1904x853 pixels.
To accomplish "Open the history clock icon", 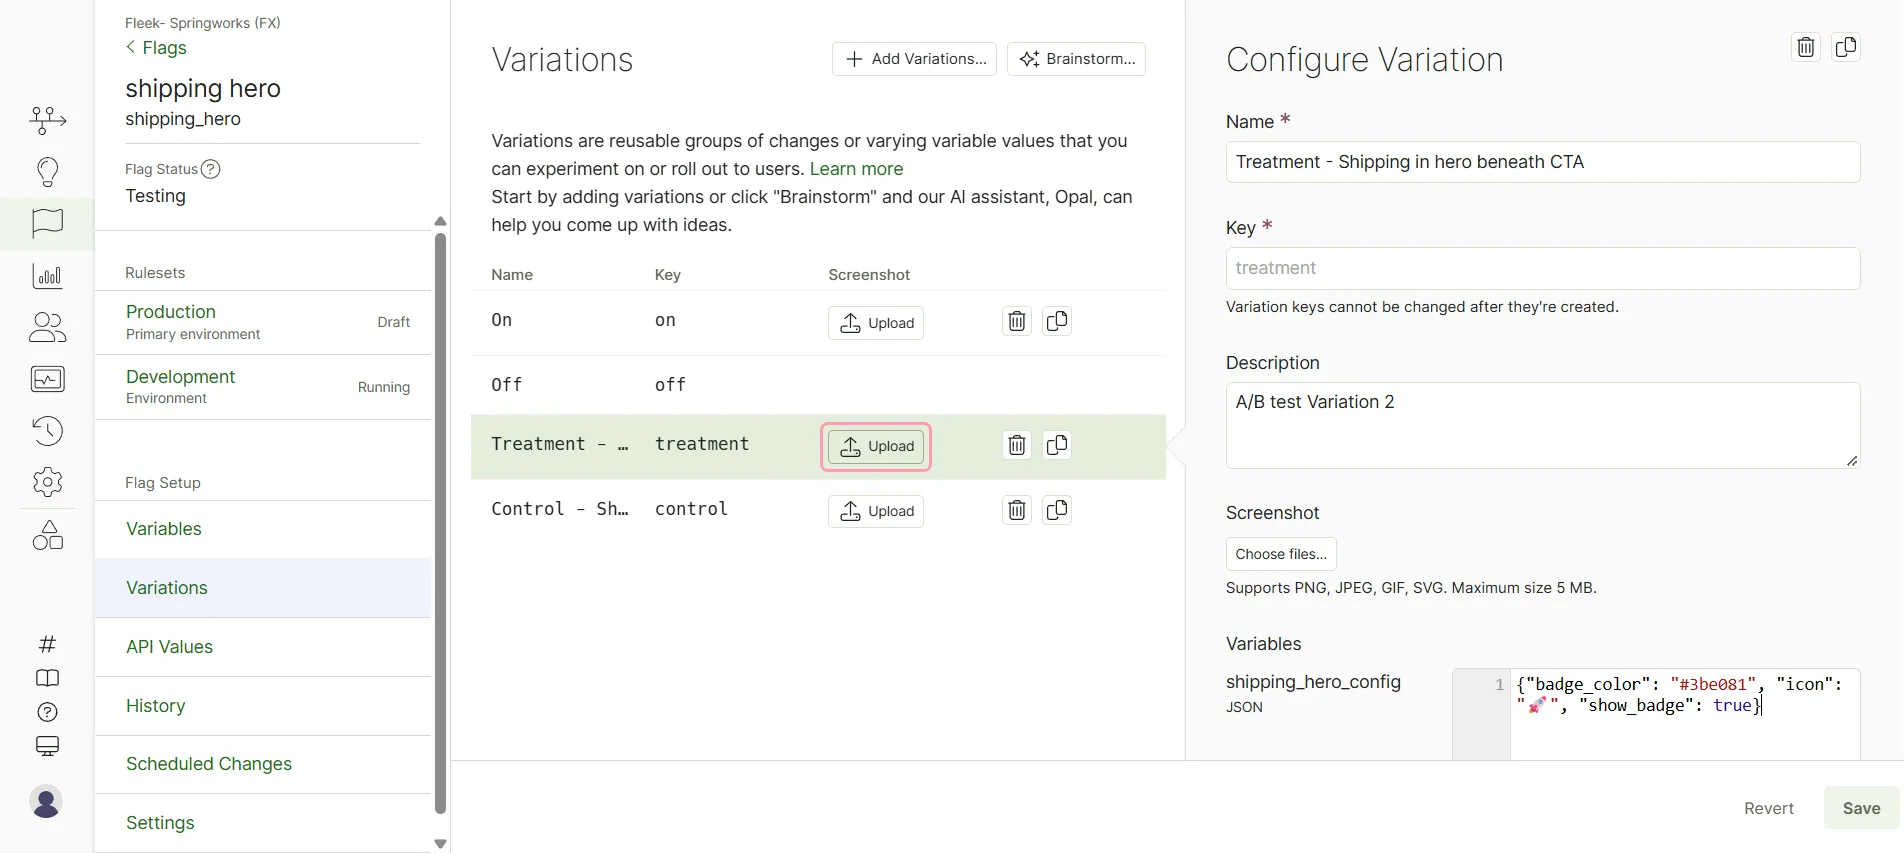I will pos(47,431).
